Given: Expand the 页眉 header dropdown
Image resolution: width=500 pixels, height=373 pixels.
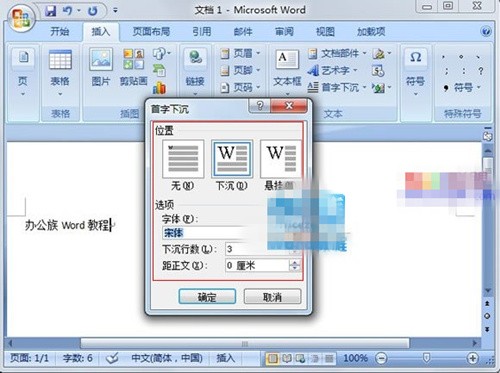Looking at the screenshot, I should tap(258, 53).
